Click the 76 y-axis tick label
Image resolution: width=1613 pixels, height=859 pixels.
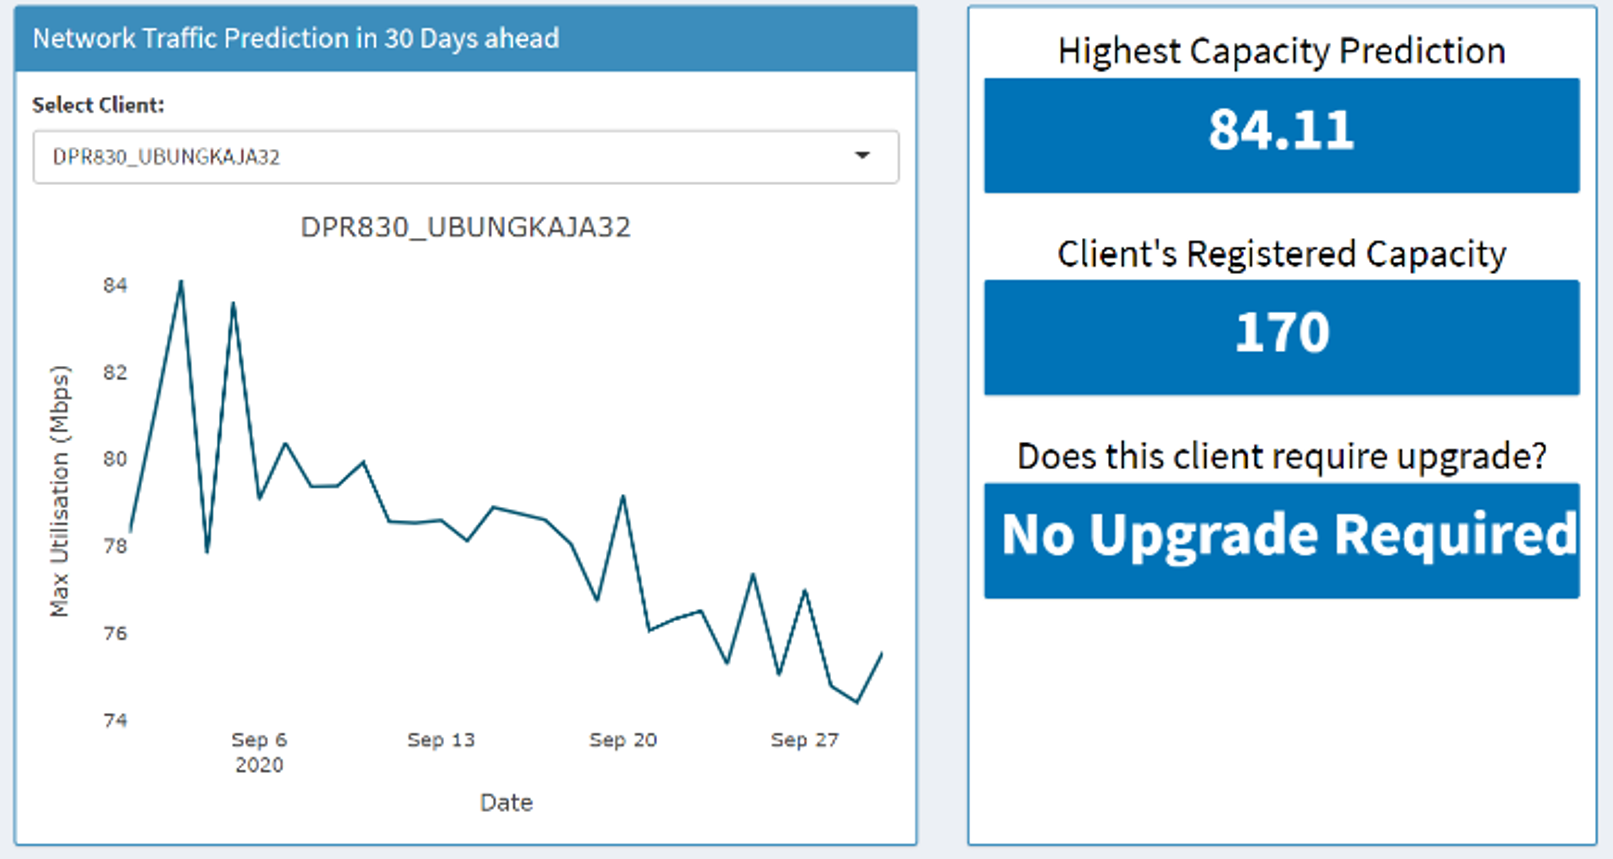coord(115,633)
